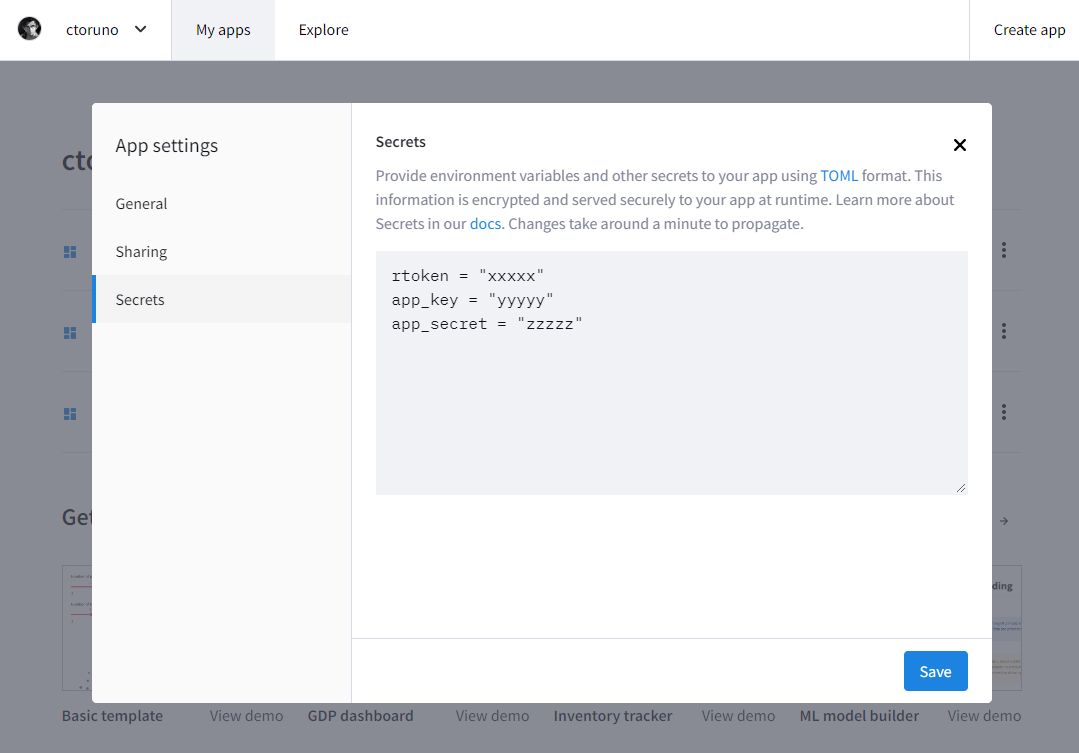This screenshot has width=1079, height=753.
Task: Open the Secrets docs link
Action: point(485,224)
